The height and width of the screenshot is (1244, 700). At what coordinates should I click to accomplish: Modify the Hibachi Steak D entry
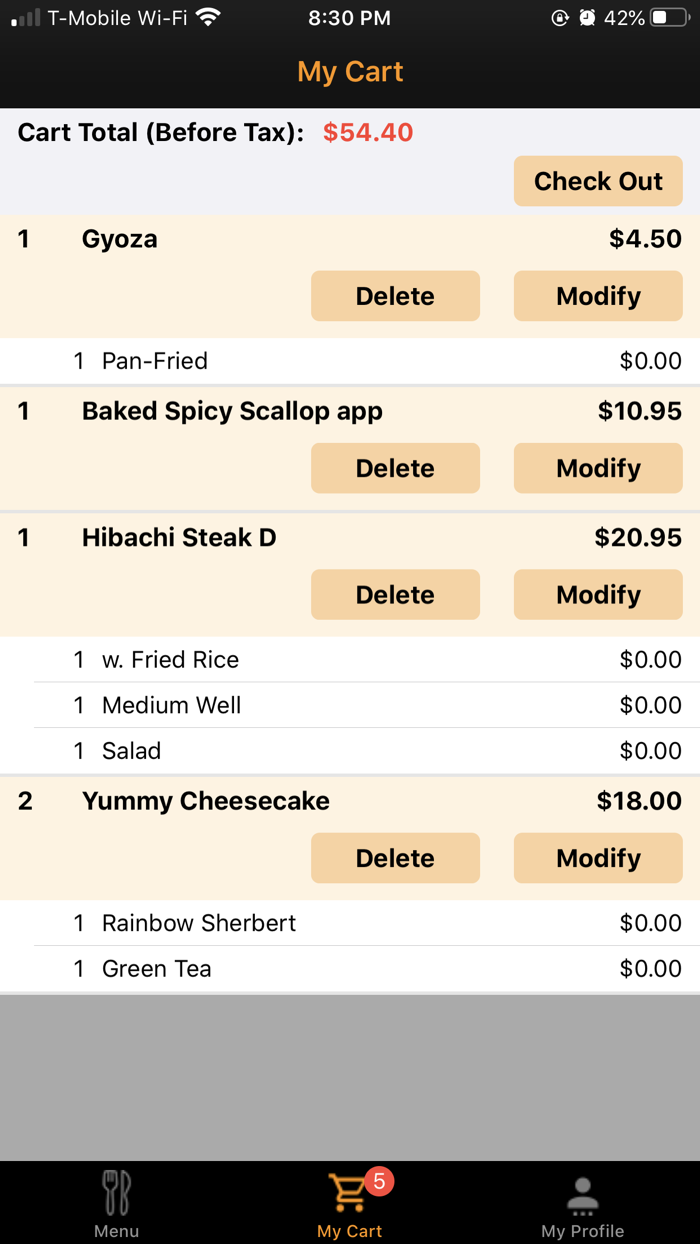598,594
